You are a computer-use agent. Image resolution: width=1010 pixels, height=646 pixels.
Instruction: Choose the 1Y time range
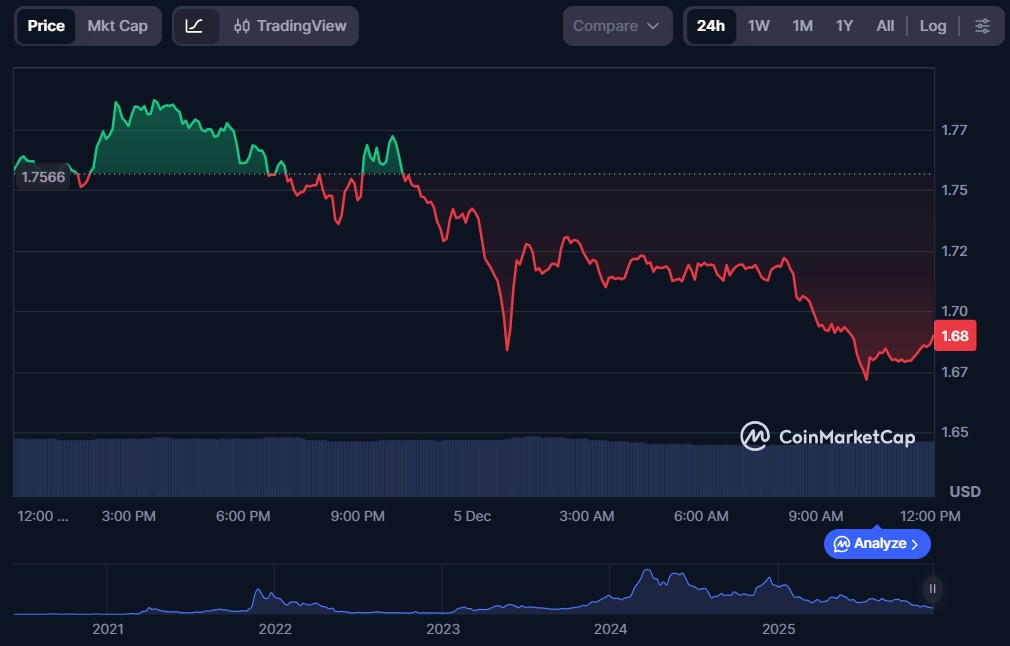[x=844, y=26]
